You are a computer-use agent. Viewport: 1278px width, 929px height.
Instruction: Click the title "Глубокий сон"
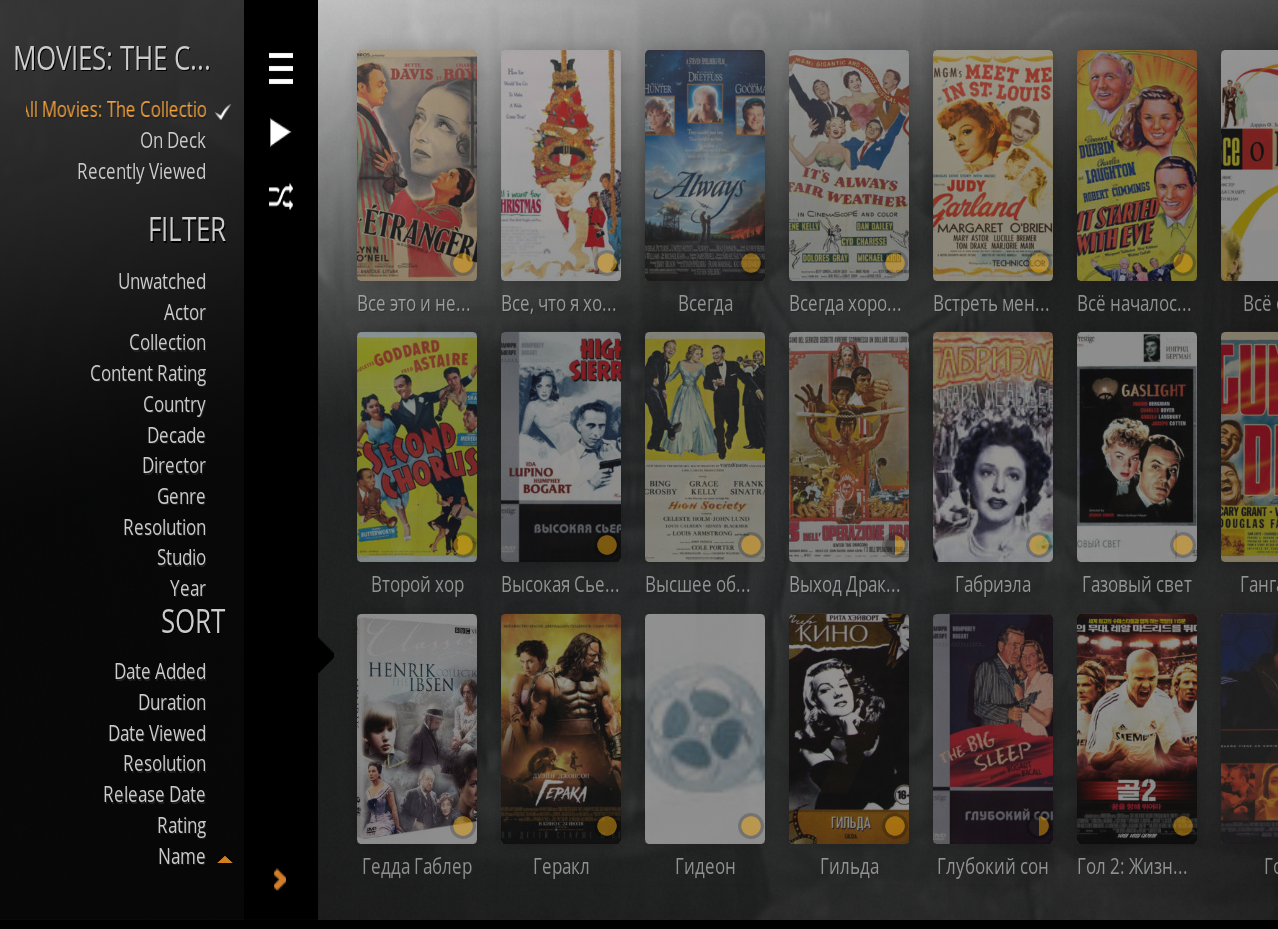(993, 867)
